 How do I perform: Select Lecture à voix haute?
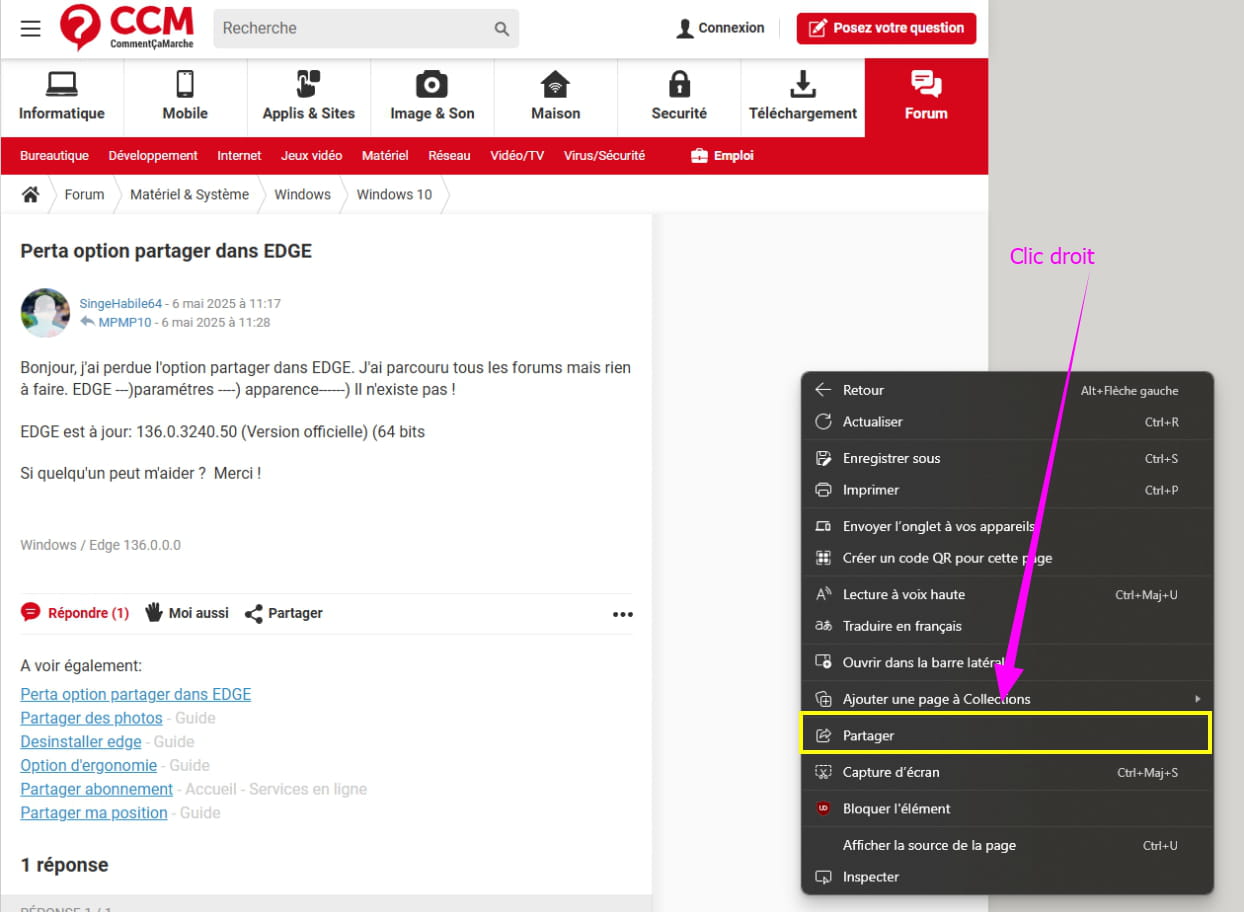[1007, 594]
